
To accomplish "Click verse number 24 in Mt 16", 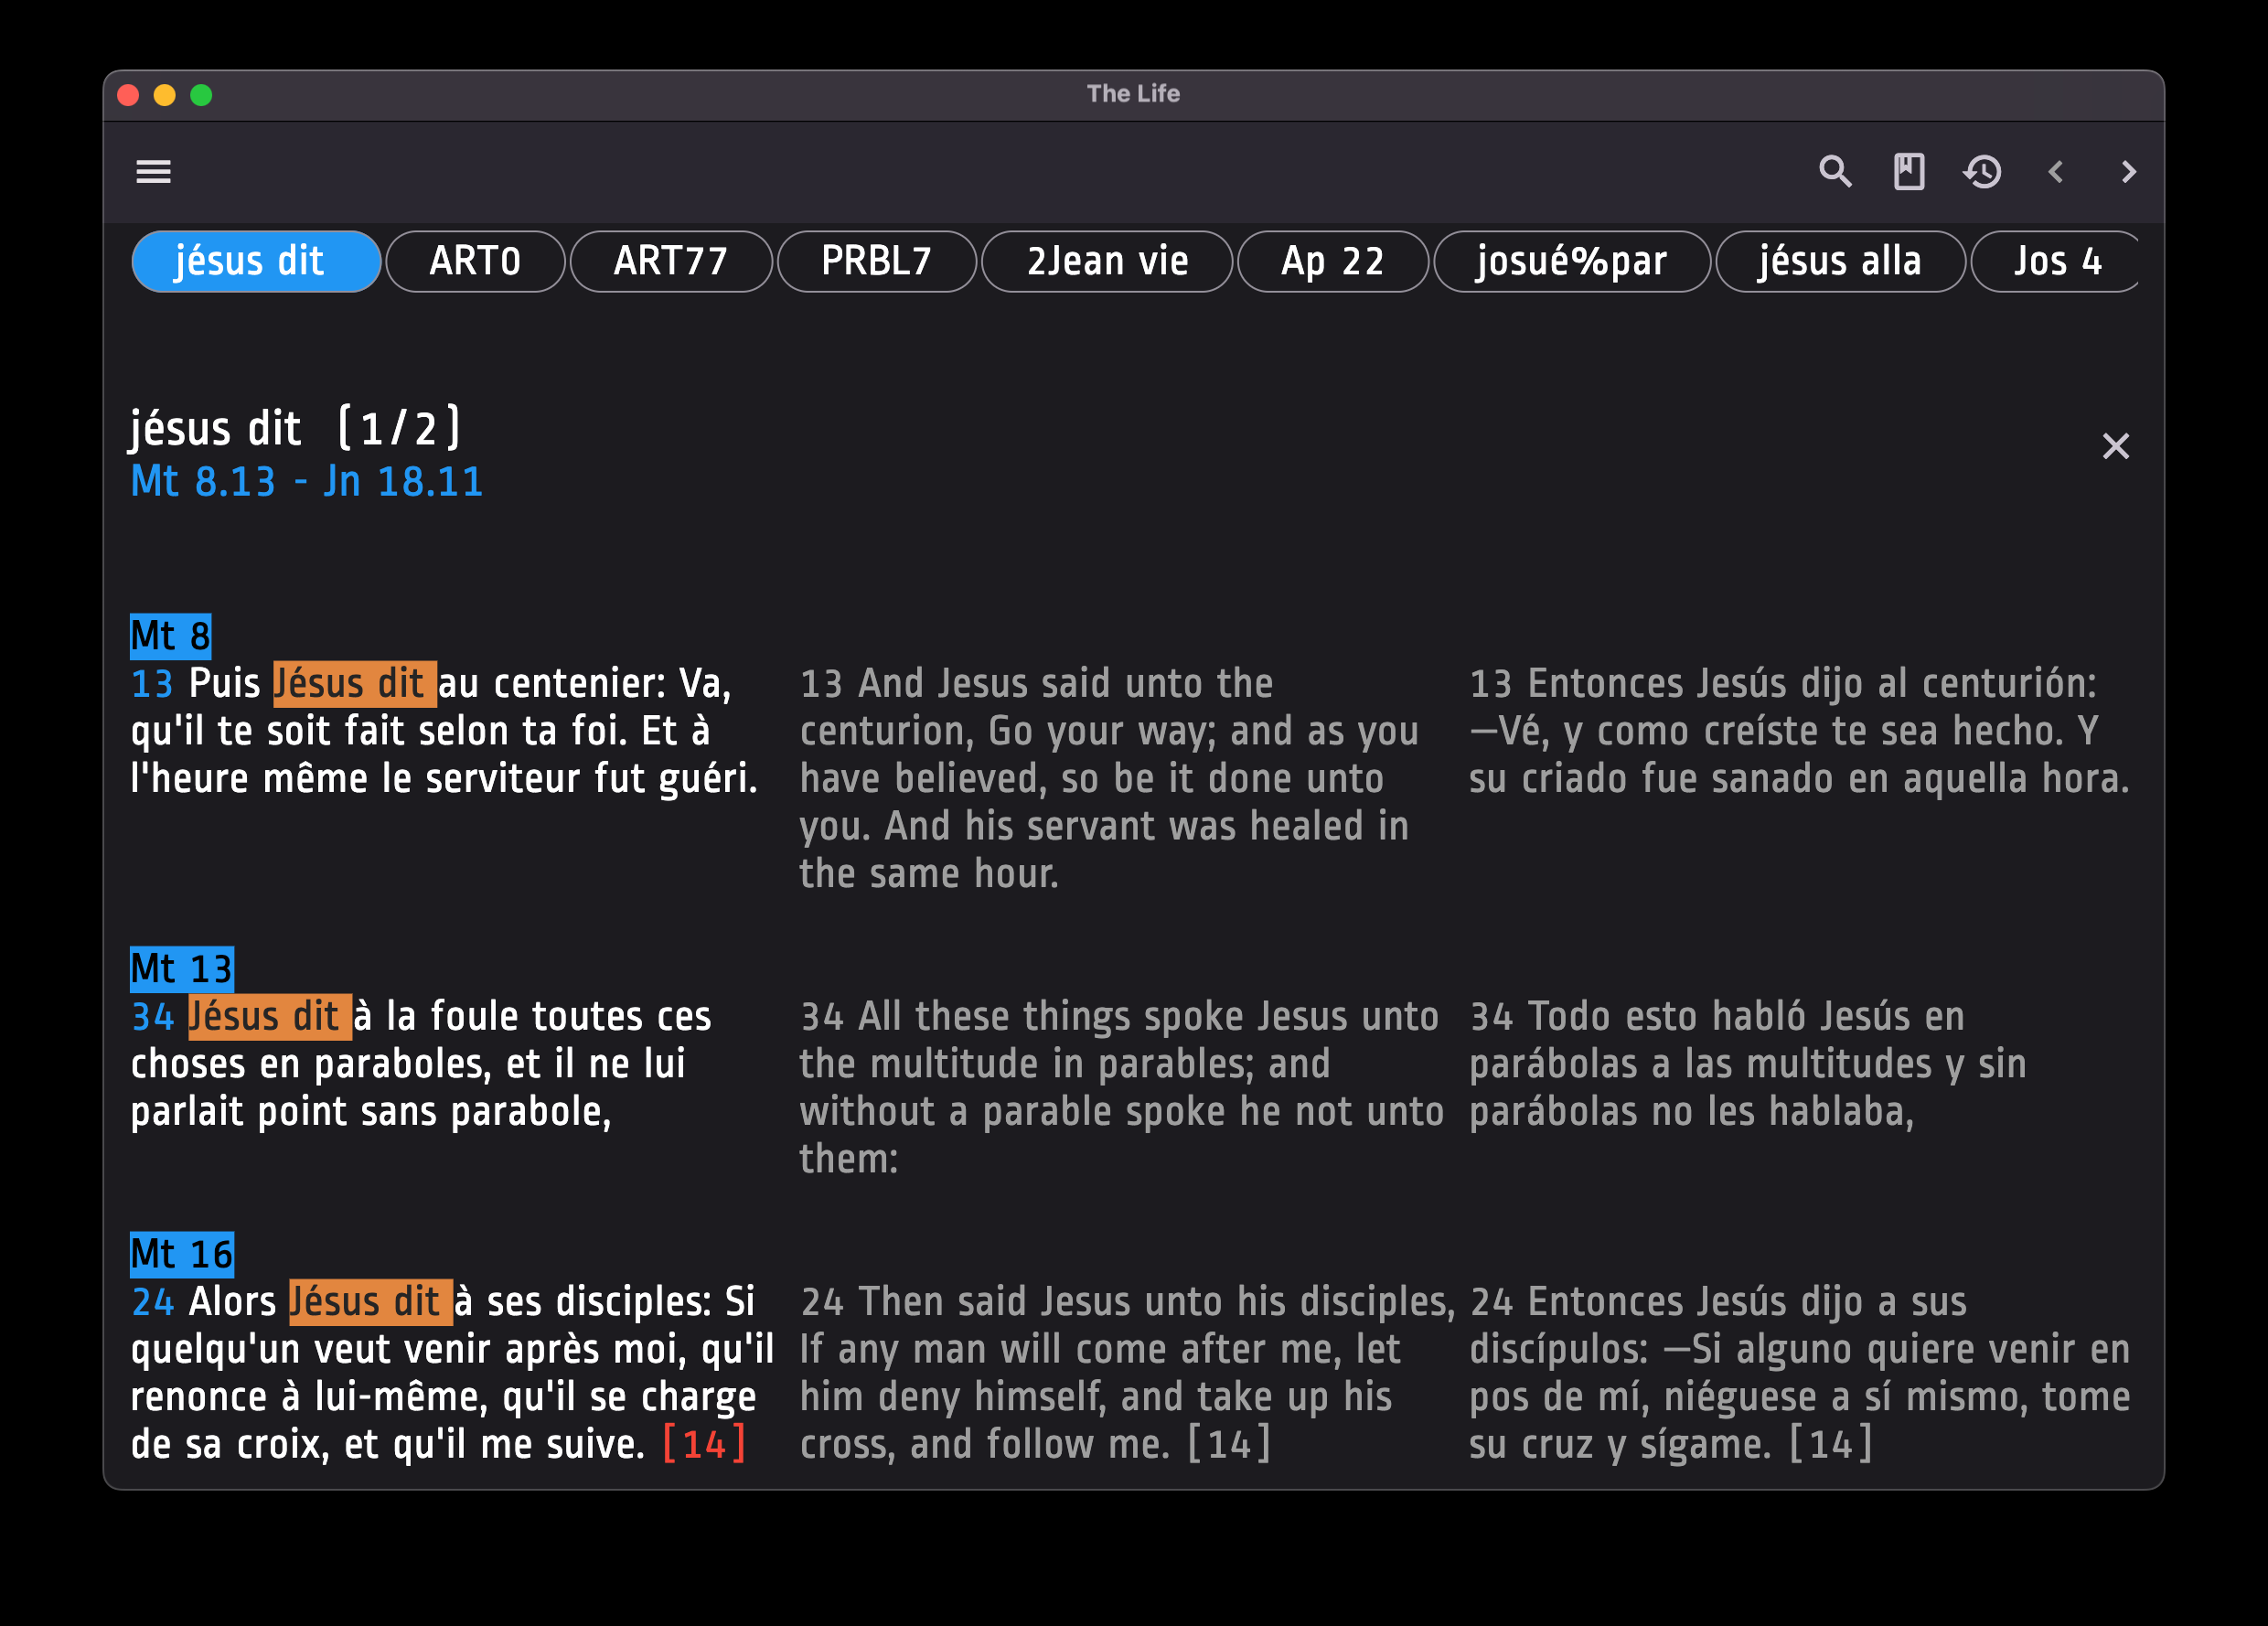I will [152, 1302].
